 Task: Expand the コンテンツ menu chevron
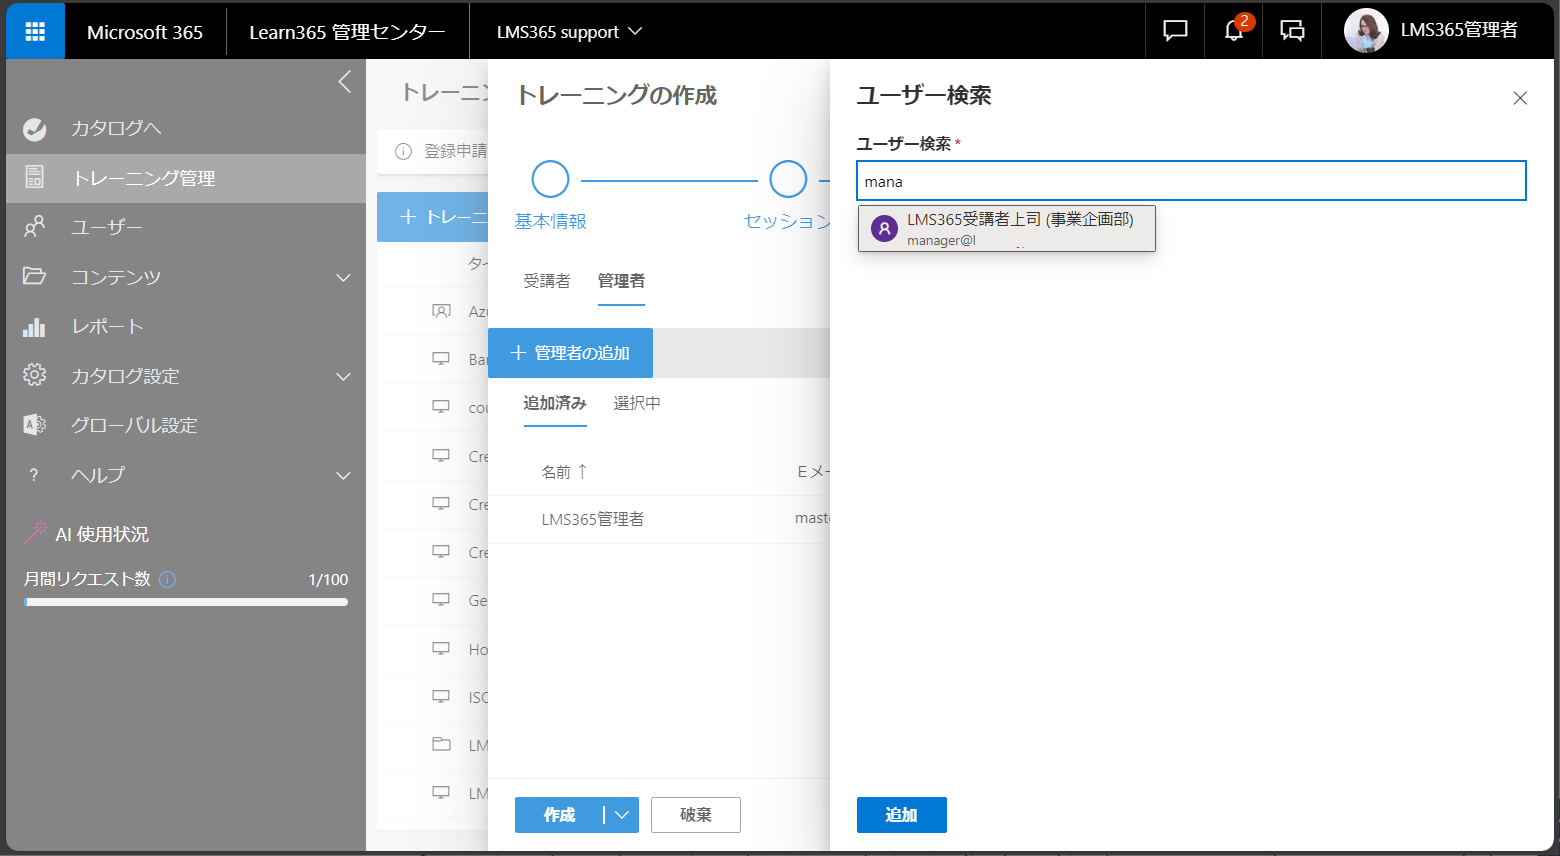pos(343,277)
